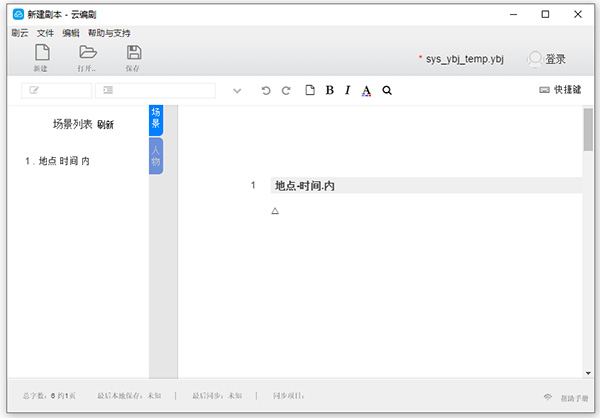
Task: Click the file name sys_ybj_temp.ybj
Action: click(x=465, y=59)
